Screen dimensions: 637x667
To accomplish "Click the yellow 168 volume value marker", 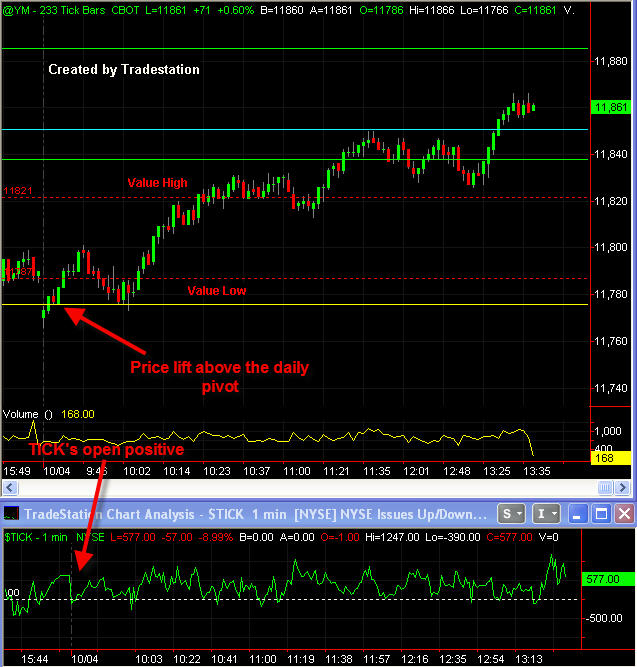I will click(x=611, y=458).
